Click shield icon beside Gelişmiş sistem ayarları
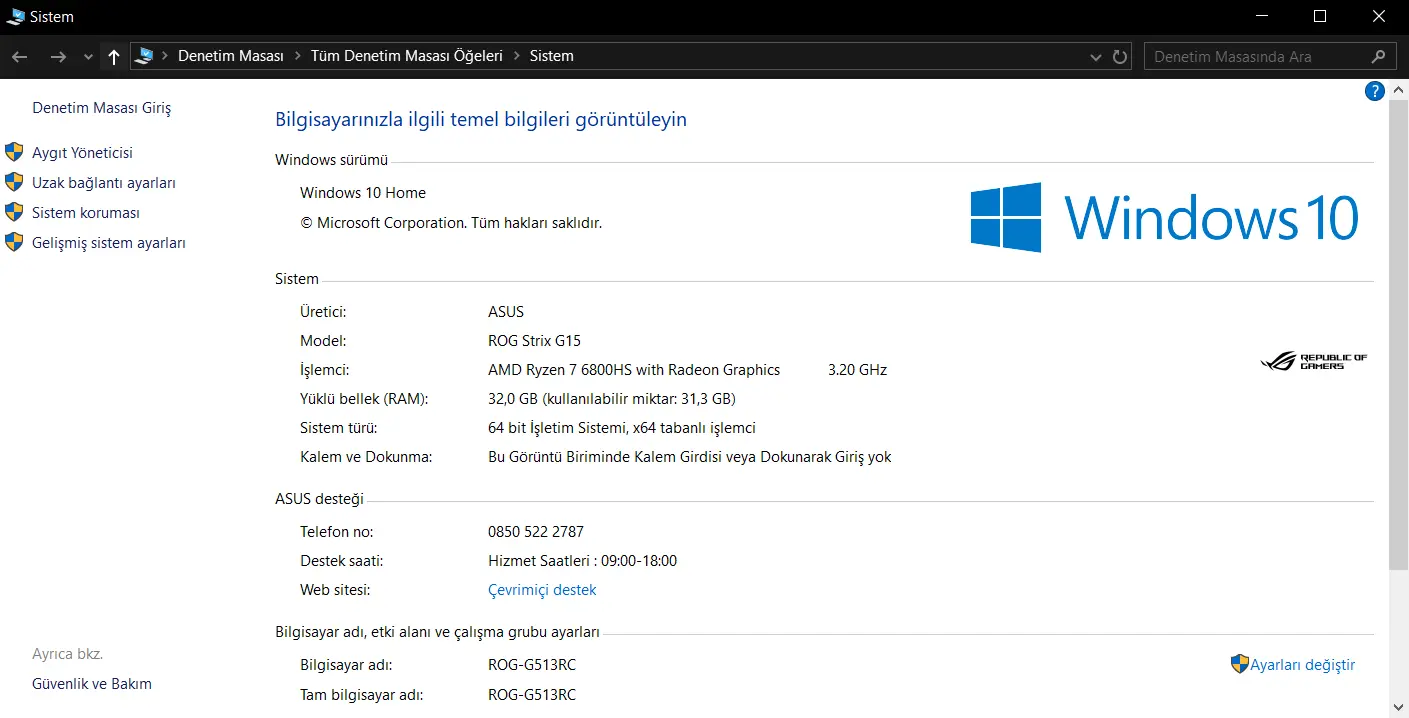This screenshot has height=718, width=1409. pos(14,242)
